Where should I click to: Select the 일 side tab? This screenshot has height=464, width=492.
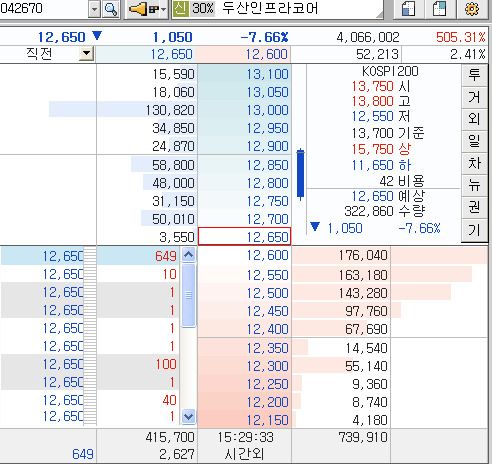click(474, 141)
